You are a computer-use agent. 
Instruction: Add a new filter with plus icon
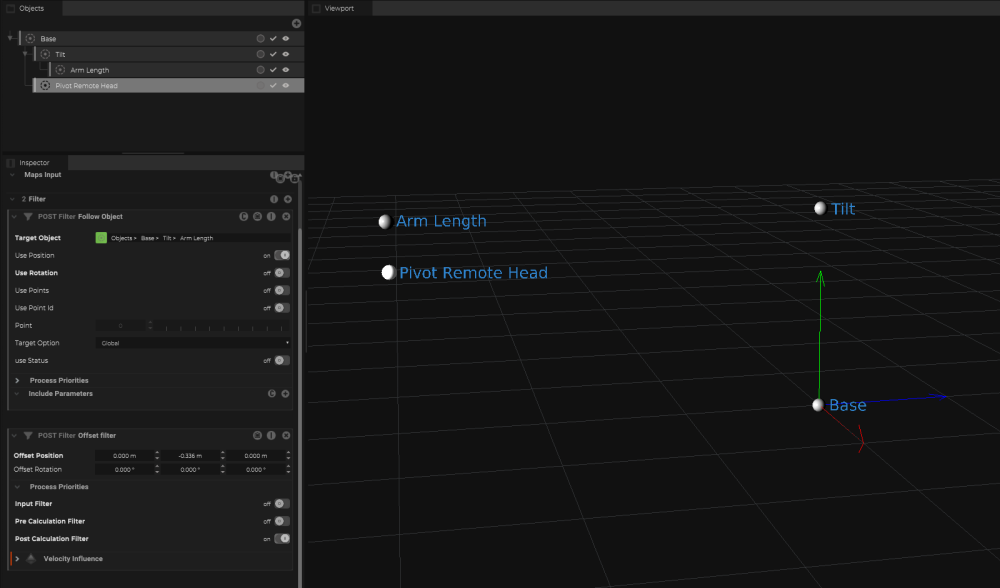pyautogui.click(x=287, y=199)
